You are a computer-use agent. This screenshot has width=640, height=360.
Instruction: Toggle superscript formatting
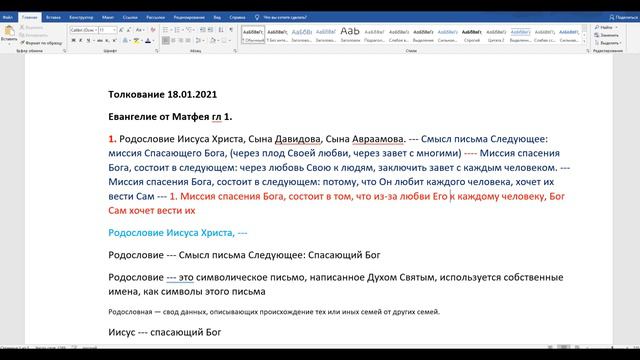114,40
